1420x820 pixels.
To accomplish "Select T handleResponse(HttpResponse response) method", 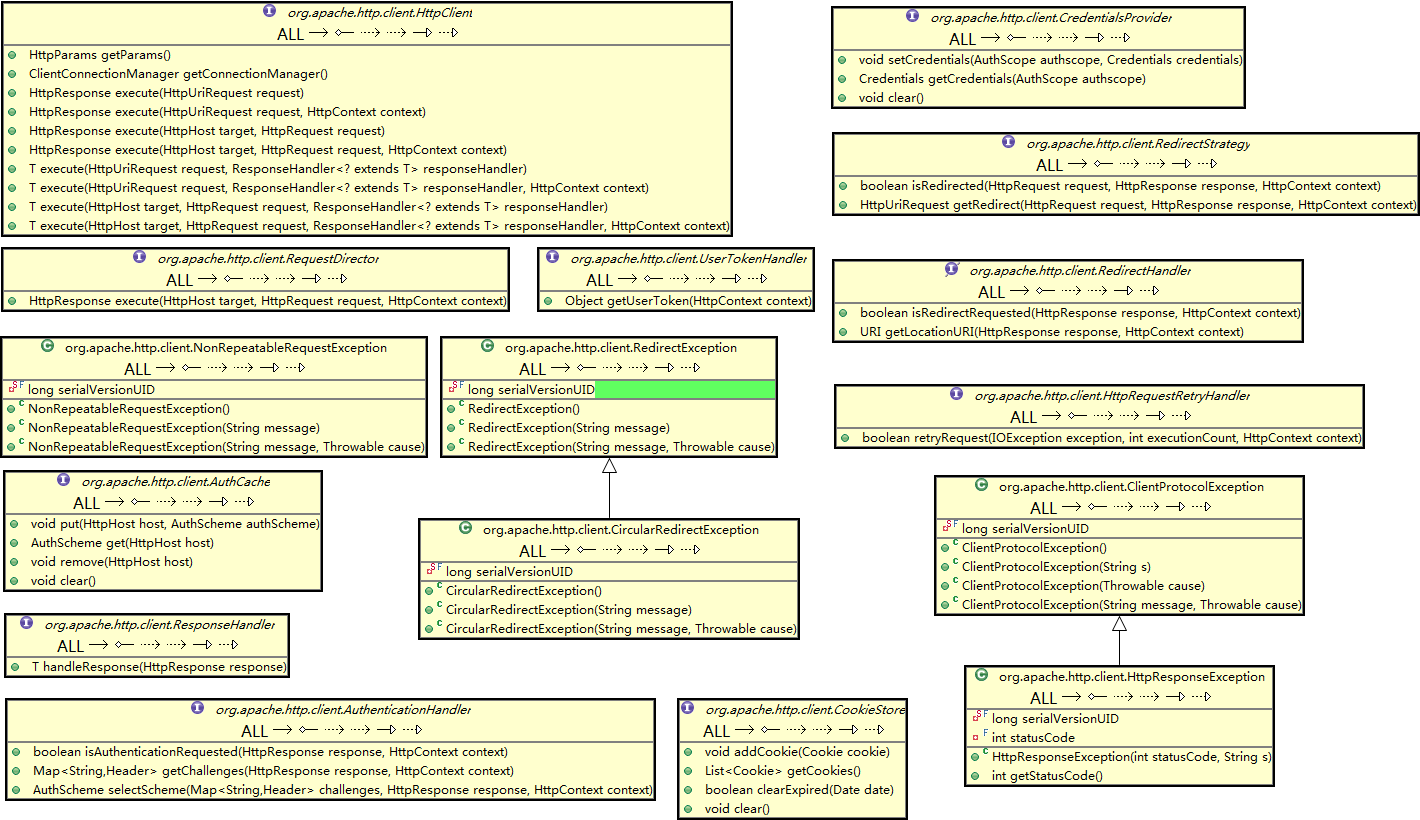I will pyautogui.click(x=159, y=667).
